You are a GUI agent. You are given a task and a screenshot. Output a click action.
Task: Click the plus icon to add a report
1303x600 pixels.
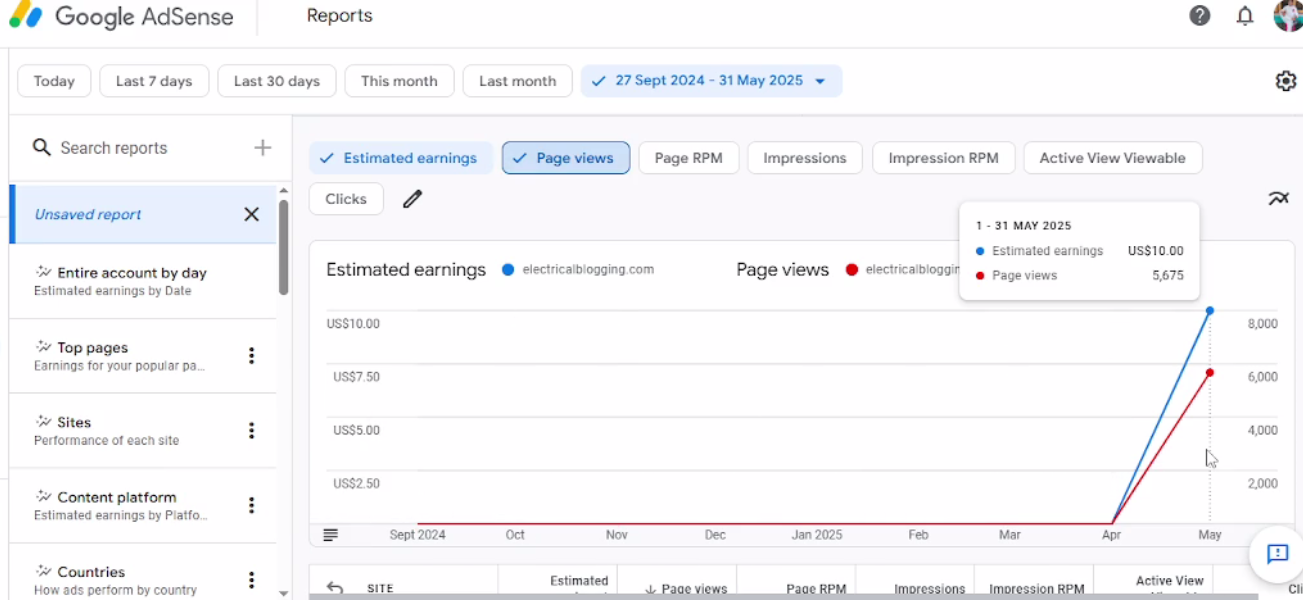pos(262,148)
